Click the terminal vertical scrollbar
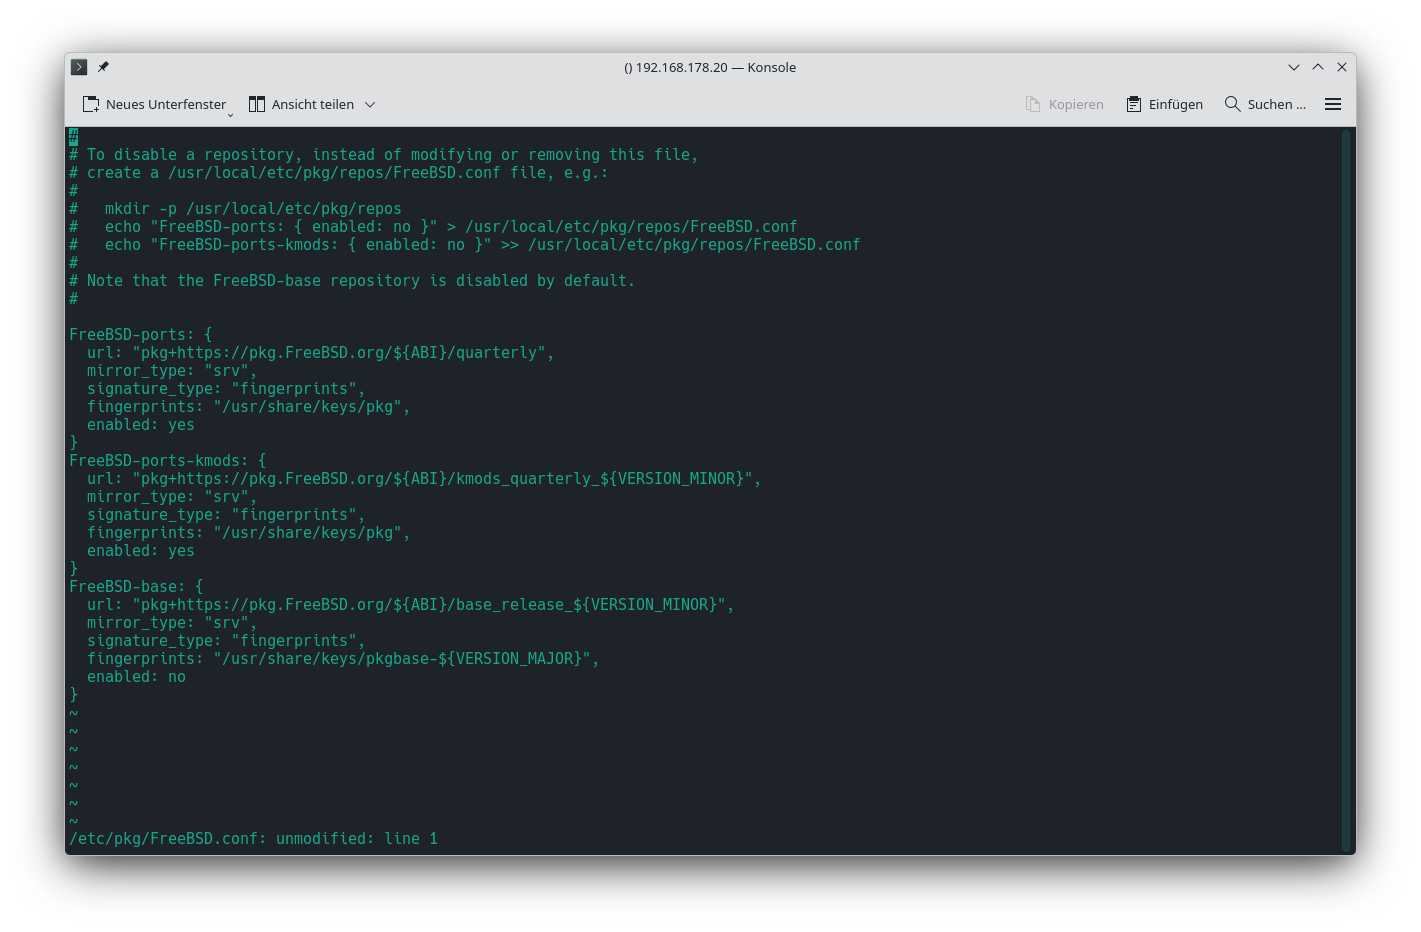Screen dimensions: 1421x932 (1346, 490)
